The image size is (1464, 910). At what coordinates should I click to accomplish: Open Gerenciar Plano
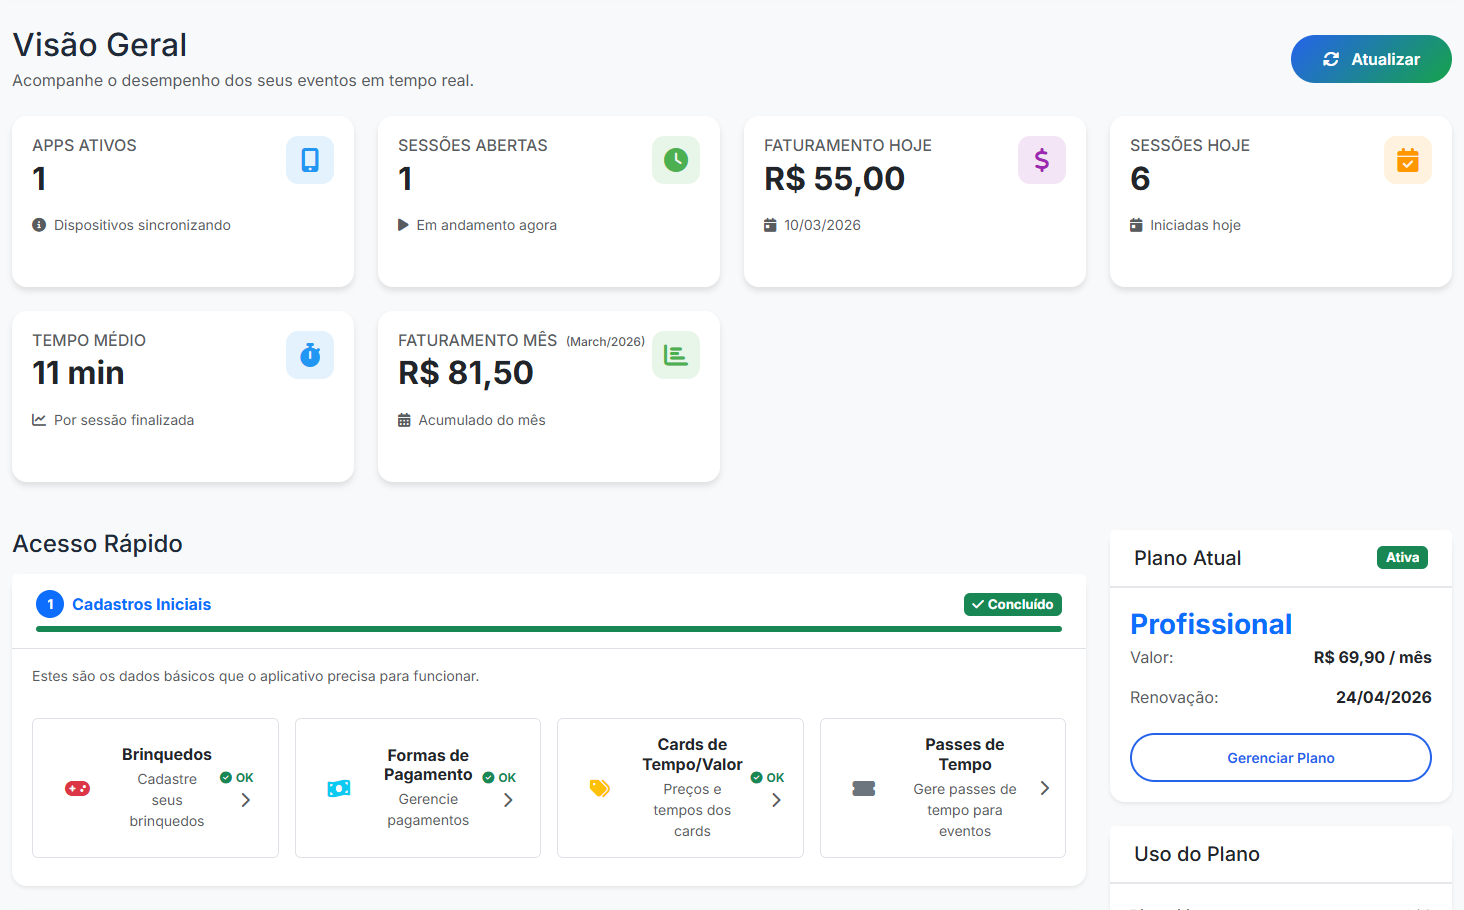[1280, 757]
